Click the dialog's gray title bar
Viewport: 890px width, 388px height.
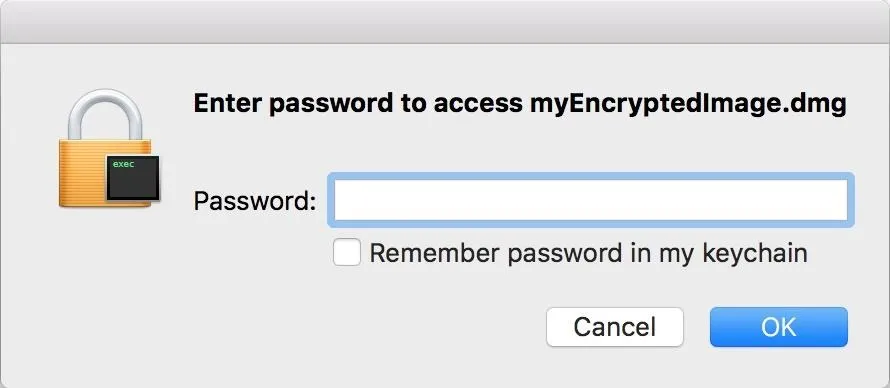click(x=445, y=22)
